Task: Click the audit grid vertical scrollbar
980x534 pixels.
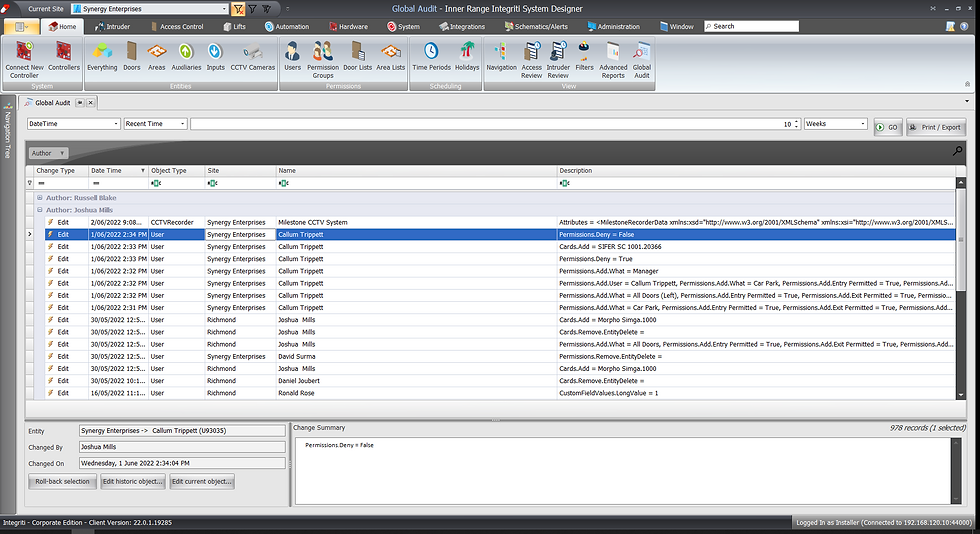Action: click(961, 288)
